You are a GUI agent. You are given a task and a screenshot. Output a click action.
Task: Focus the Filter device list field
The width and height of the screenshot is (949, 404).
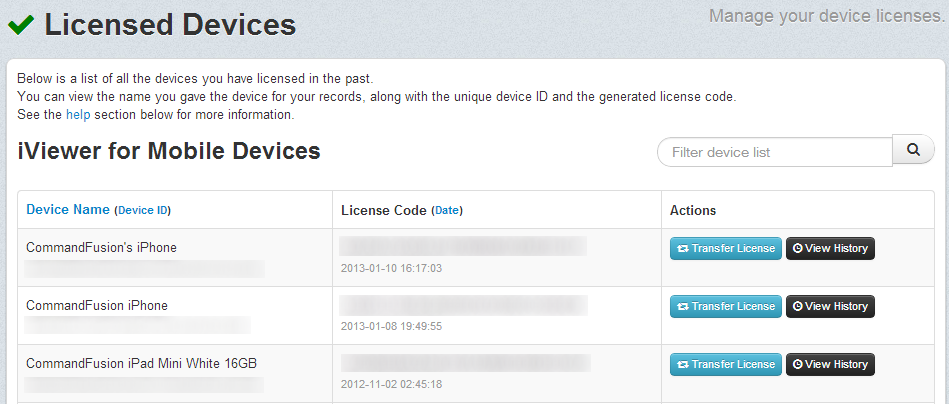coord(774,152)
